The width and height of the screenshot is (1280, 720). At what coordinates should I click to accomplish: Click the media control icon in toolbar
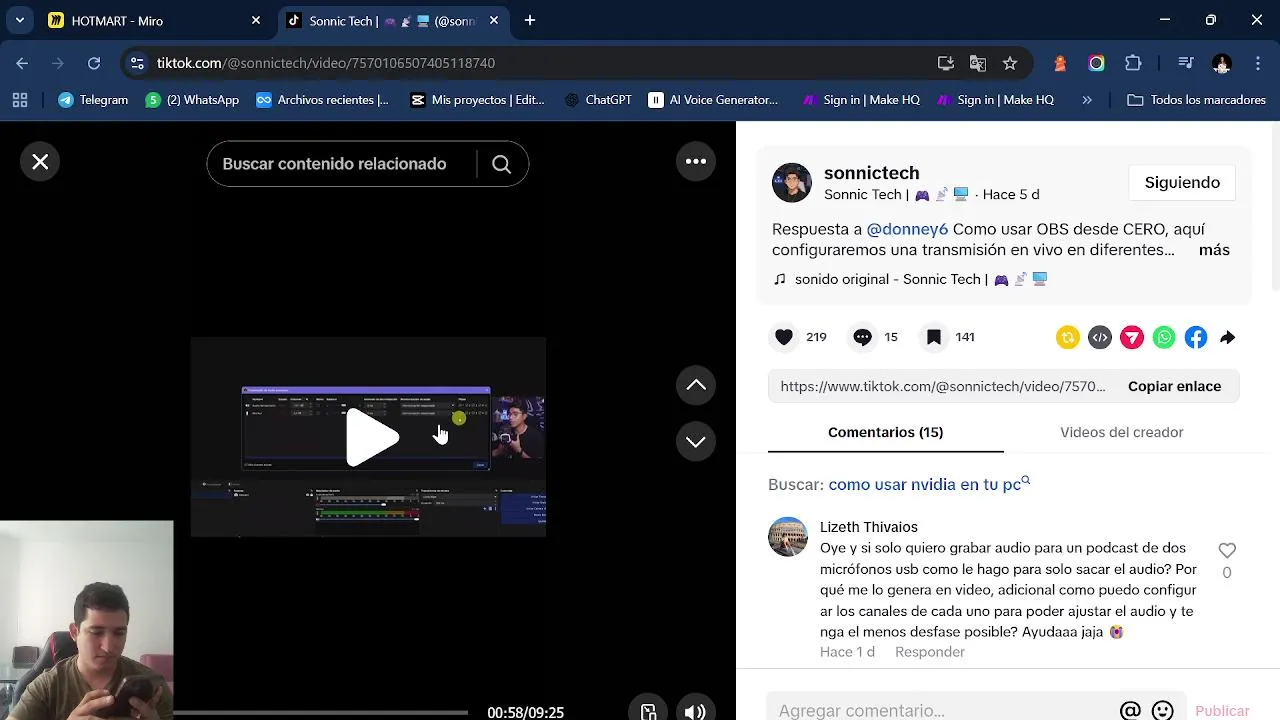(x=1186, y=63)
